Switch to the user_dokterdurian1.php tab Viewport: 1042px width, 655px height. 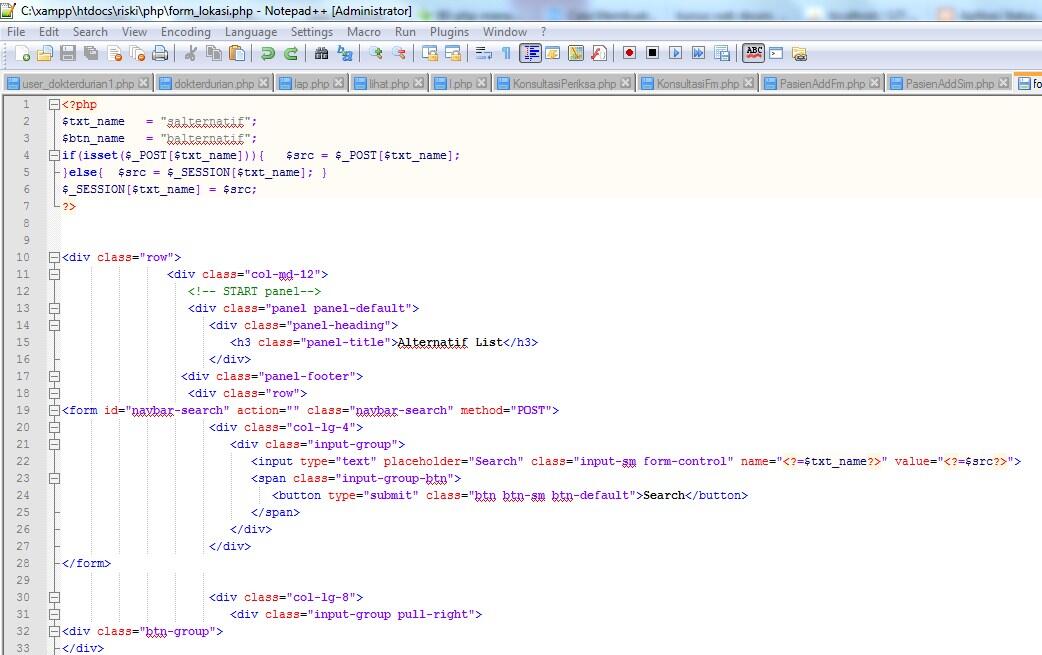point(78,83)
